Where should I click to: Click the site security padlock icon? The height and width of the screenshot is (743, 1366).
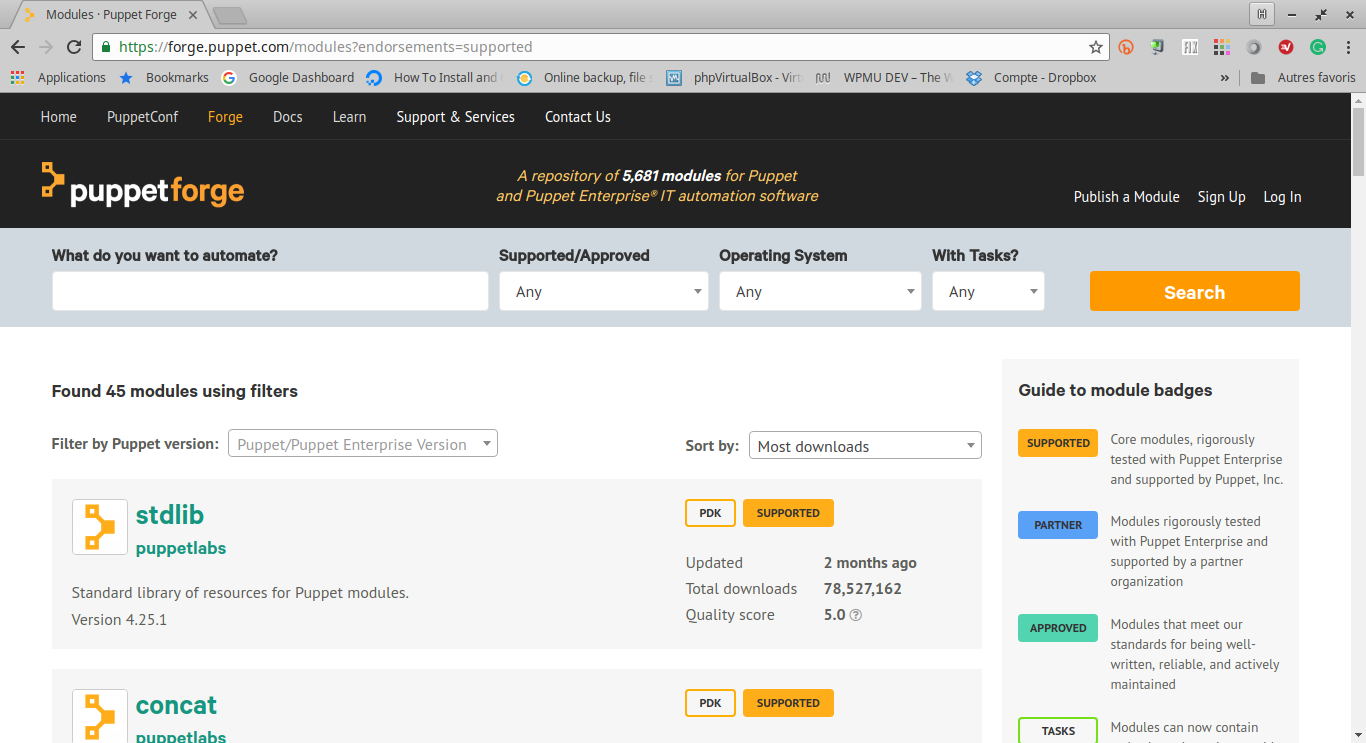[106, 47]
